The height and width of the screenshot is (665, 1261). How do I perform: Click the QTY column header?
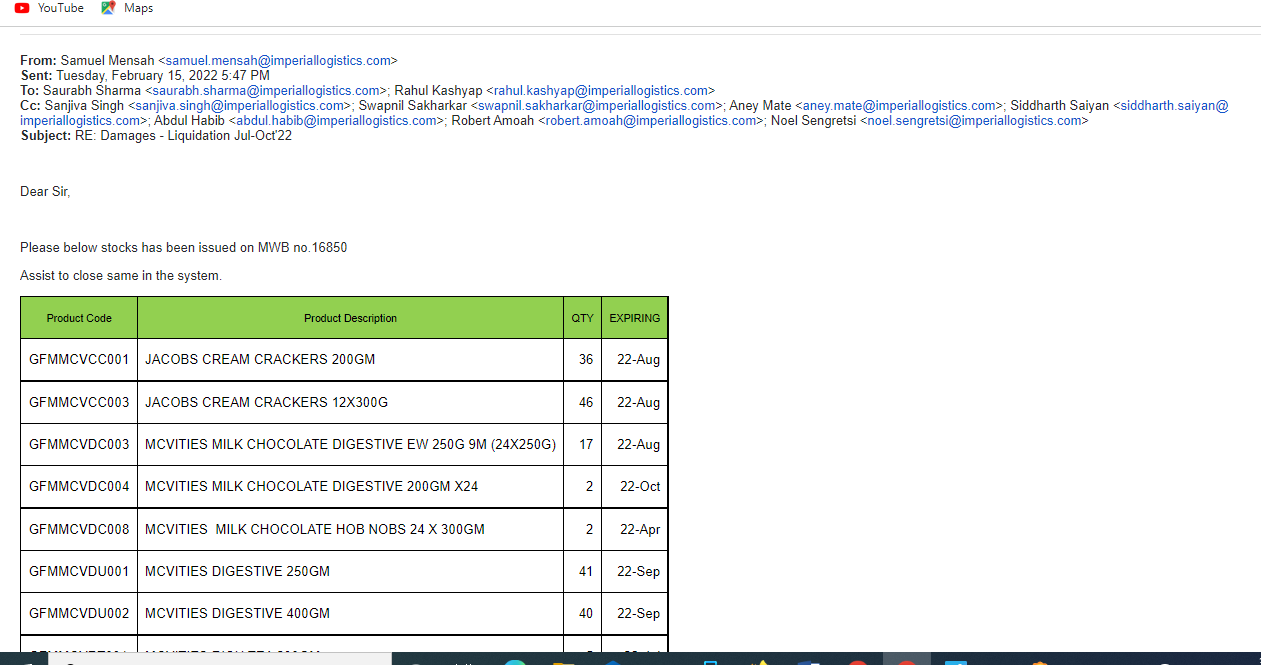583,318
